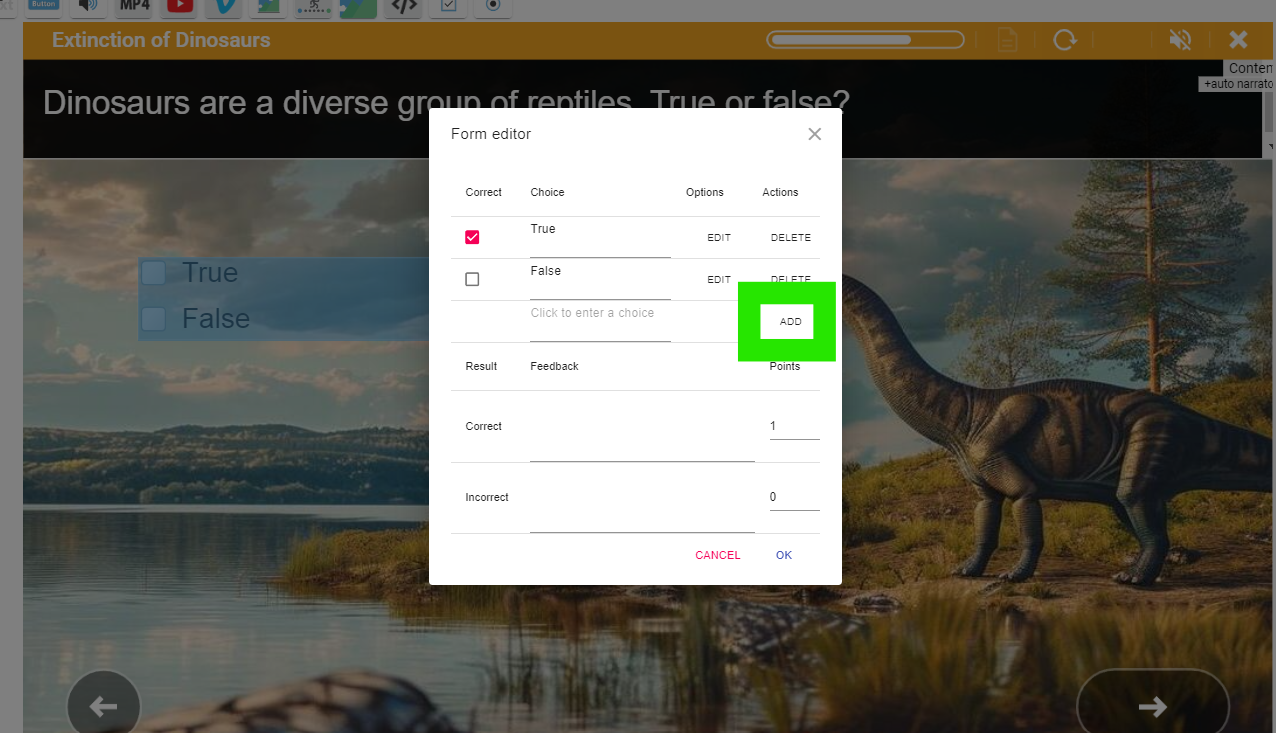The width and height of the screenshot is (1276, 733).
Task: Cancel the Form editor dialog
Action: click(x=718, y=555)
